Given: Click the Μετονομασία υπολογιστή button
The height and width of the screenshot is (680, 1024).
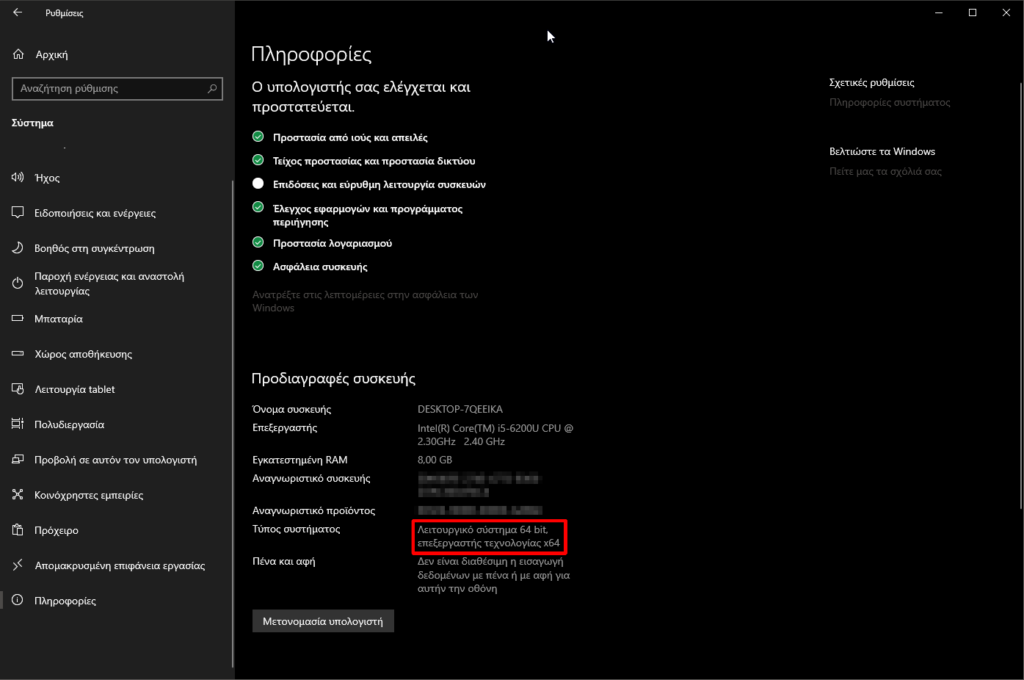Looking at the screenshot, I should [x=323, y=621].
